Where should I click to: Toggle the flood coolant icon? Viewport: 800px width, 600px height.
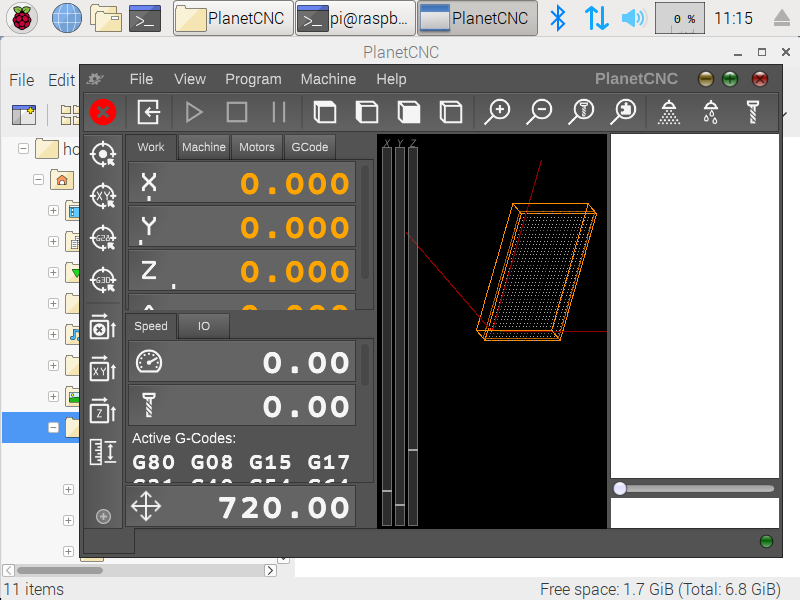(x=710, y=112)
